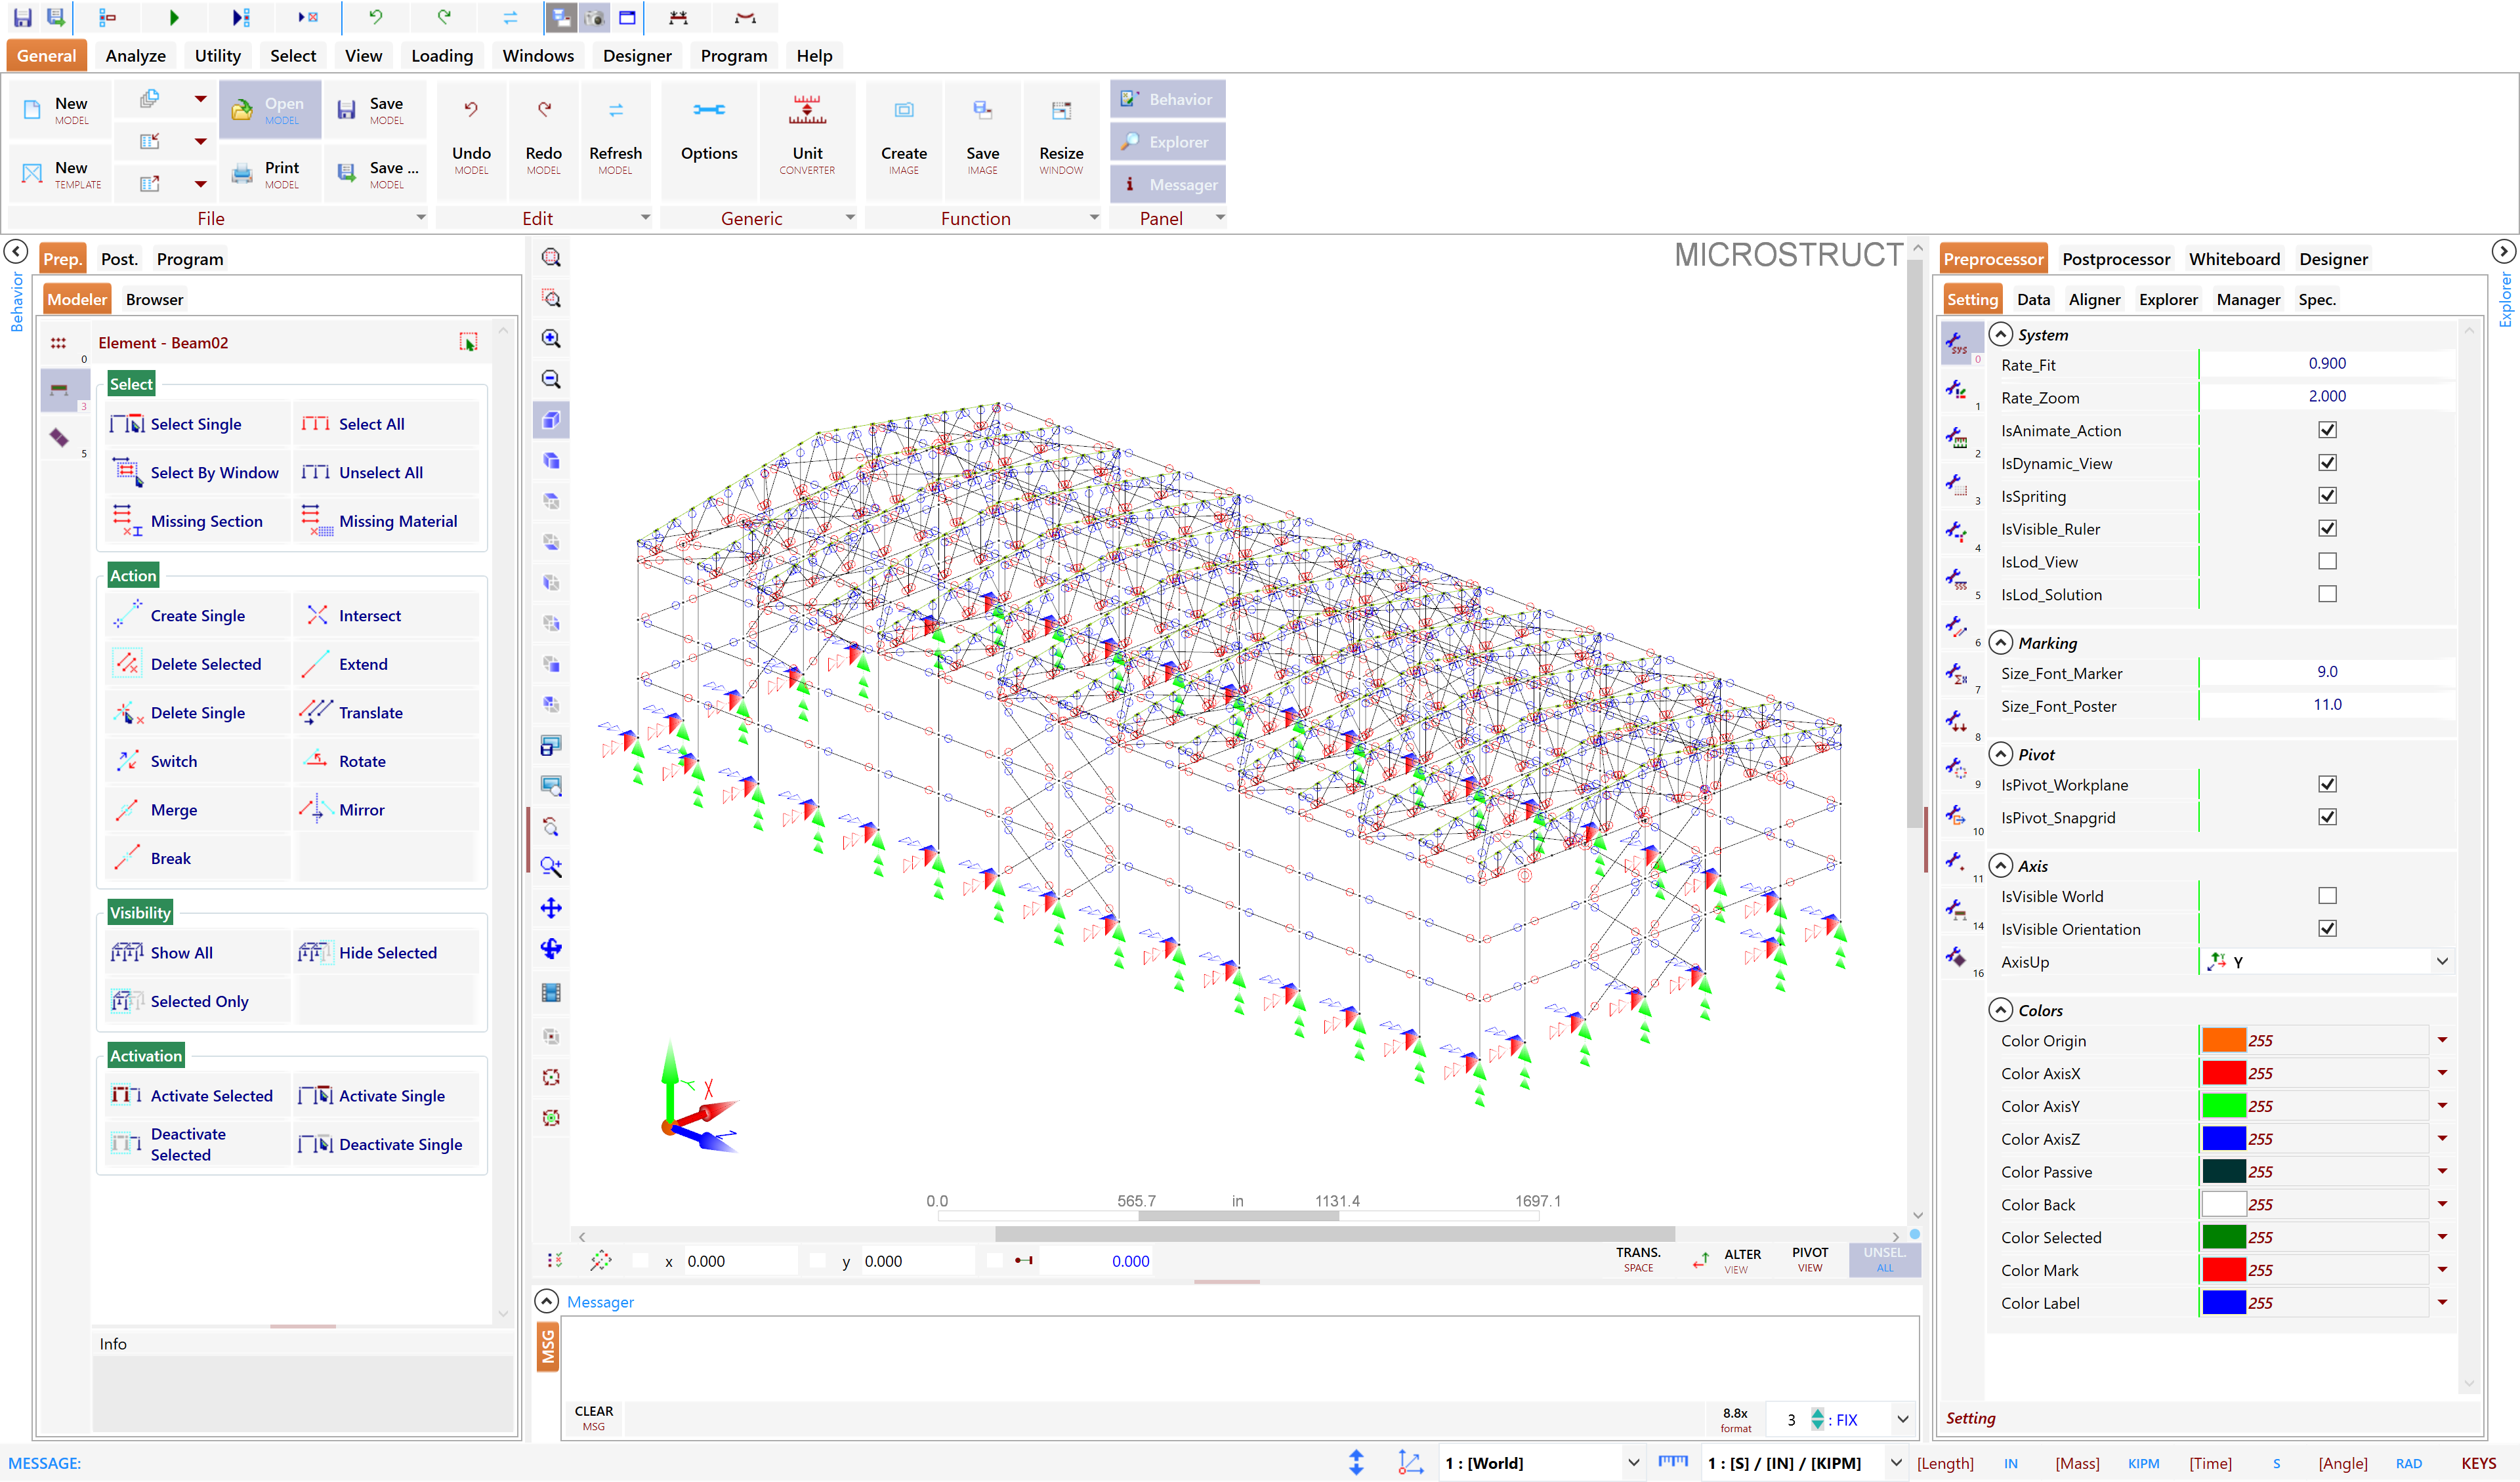Viewport: 2520px width, 1482px height.
Task: Click the pan move arrows icon
Action: tap(551, 908)
